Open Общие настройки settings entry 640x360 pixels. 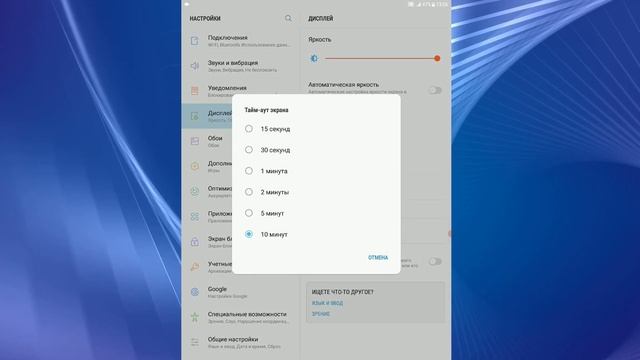[x=241, y=342]
